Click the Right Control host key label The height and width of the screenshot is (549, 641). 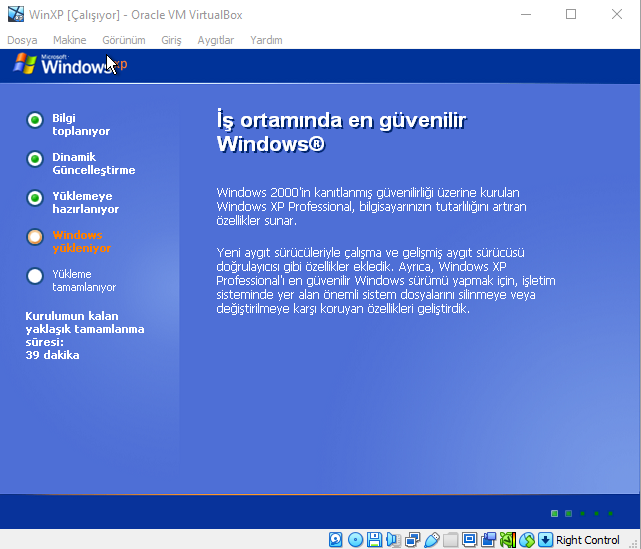coord(587,540)
